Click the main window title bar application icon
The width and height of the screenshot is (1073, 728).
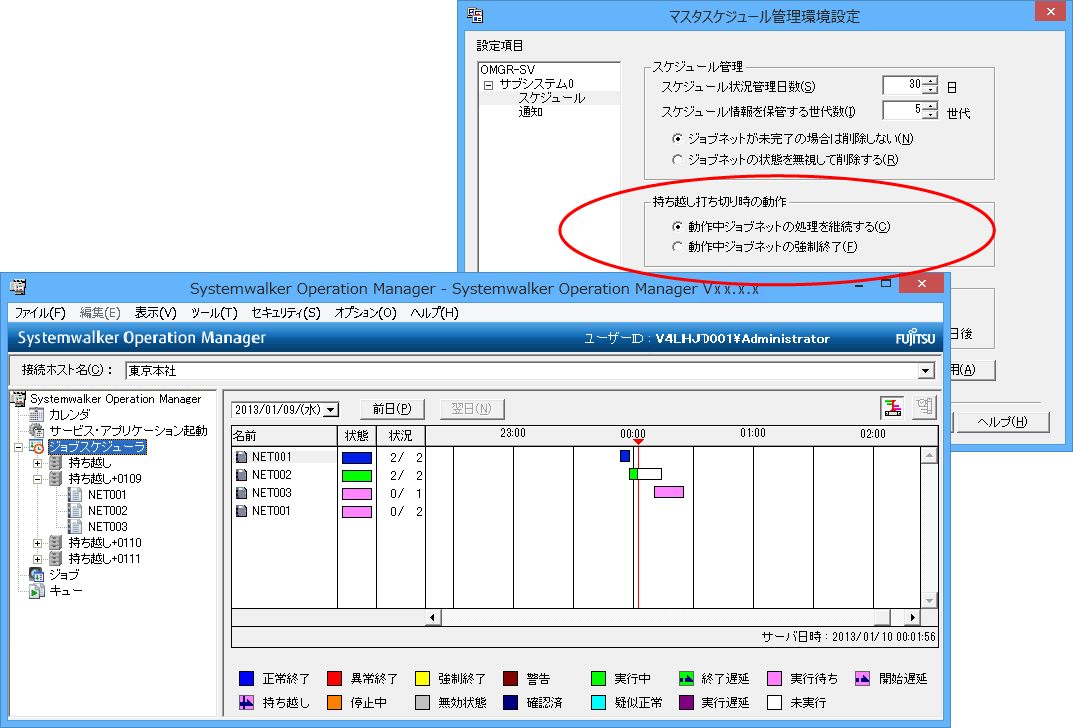18,287
